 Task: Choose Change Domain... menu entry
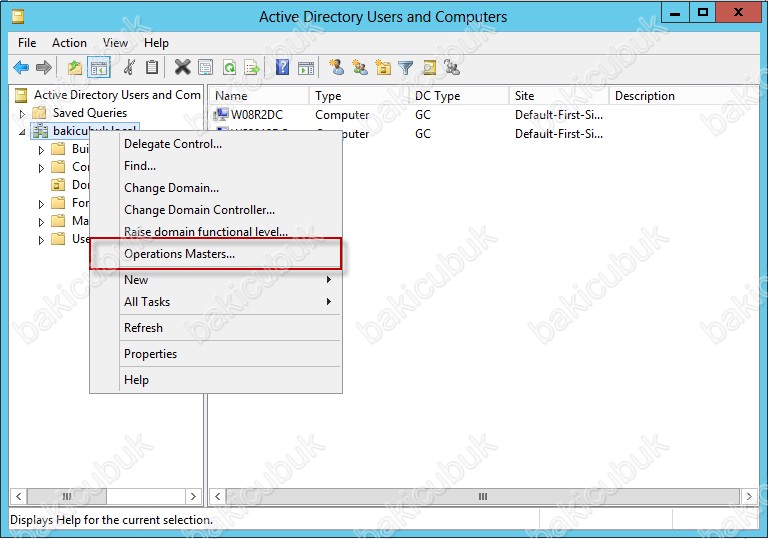point(216,188)
